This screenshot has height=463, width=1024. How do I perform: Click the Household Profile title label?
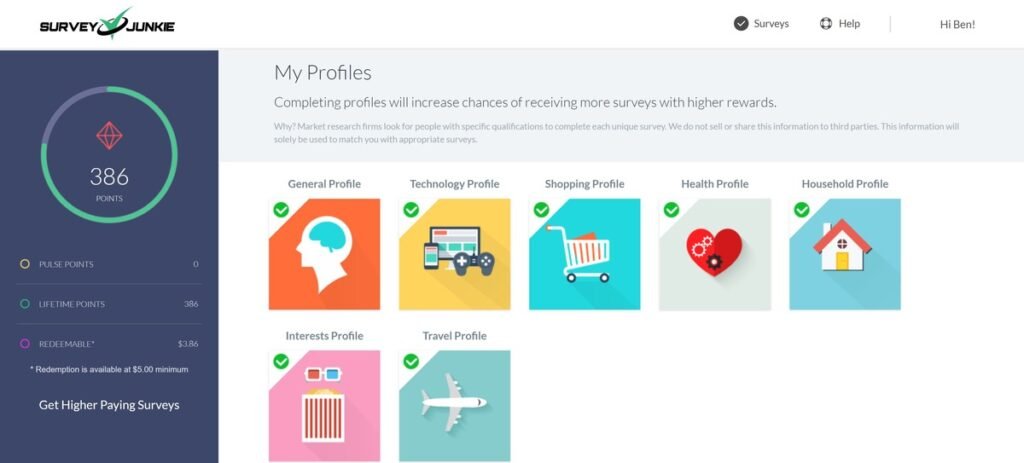(x=844, y=184)
